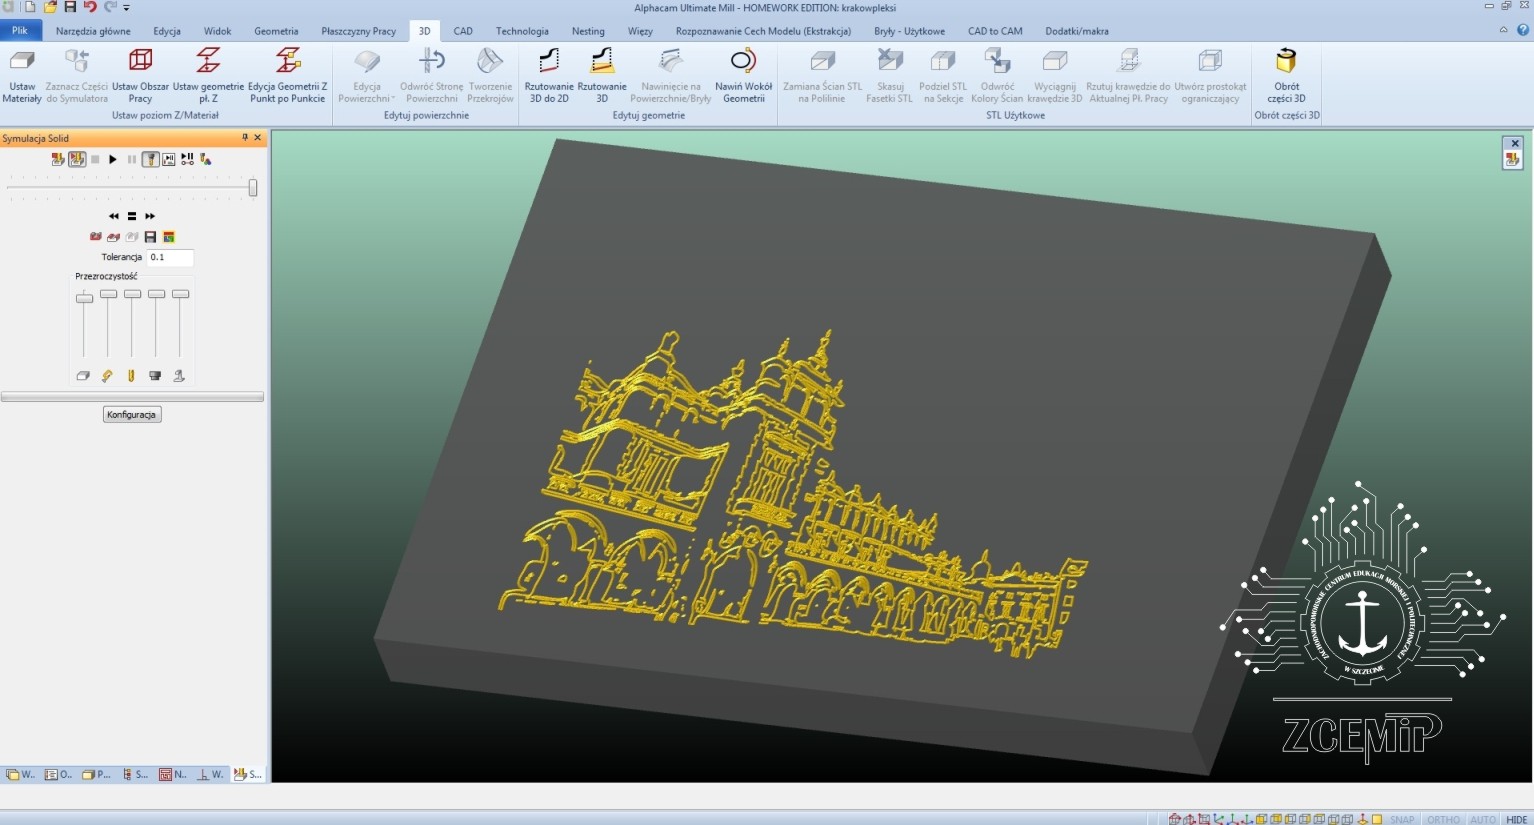Screen dimensions: 1534x825
Task: Start simulation with the play button
Action: [113, 159]
